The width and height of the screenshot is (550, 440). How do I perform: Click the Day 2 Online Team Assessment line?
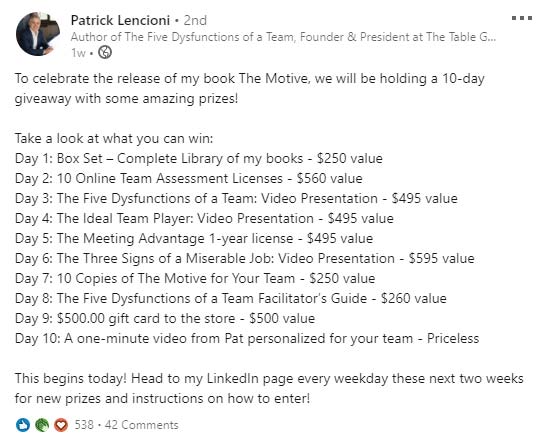point(189,179)
